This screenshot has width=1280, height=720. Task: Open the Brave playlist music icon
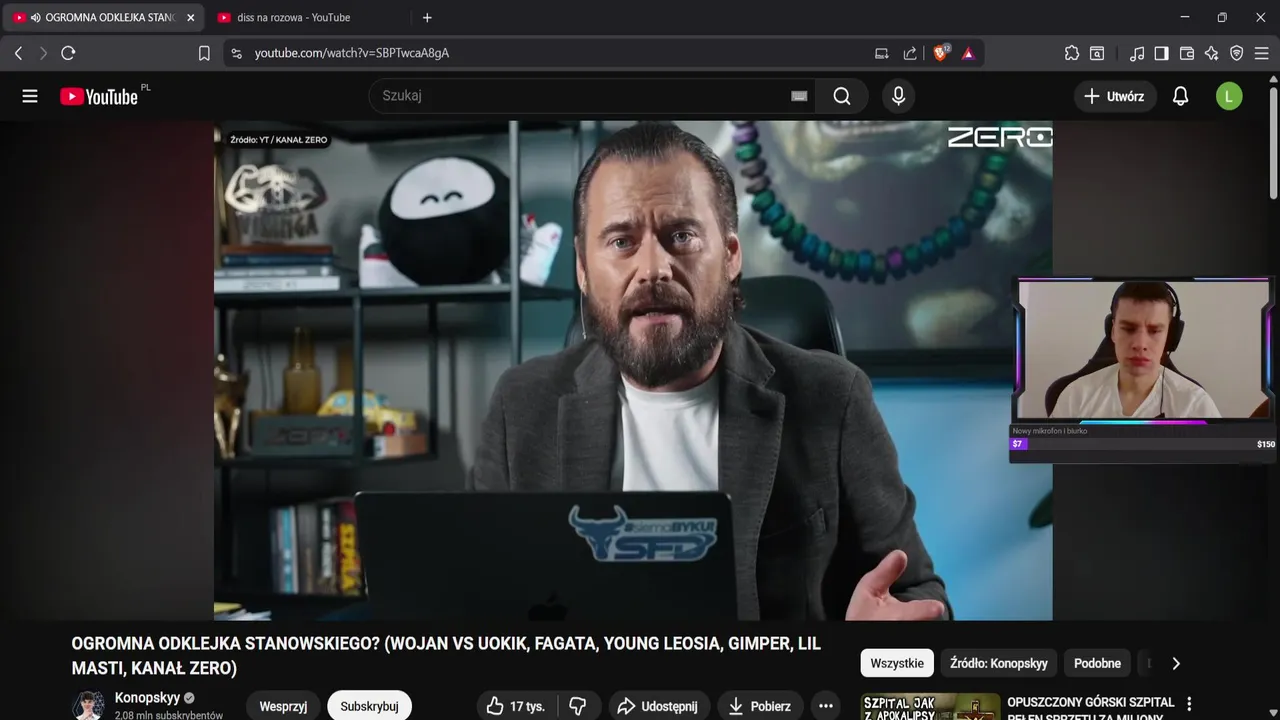click(x=1137, y=53)
